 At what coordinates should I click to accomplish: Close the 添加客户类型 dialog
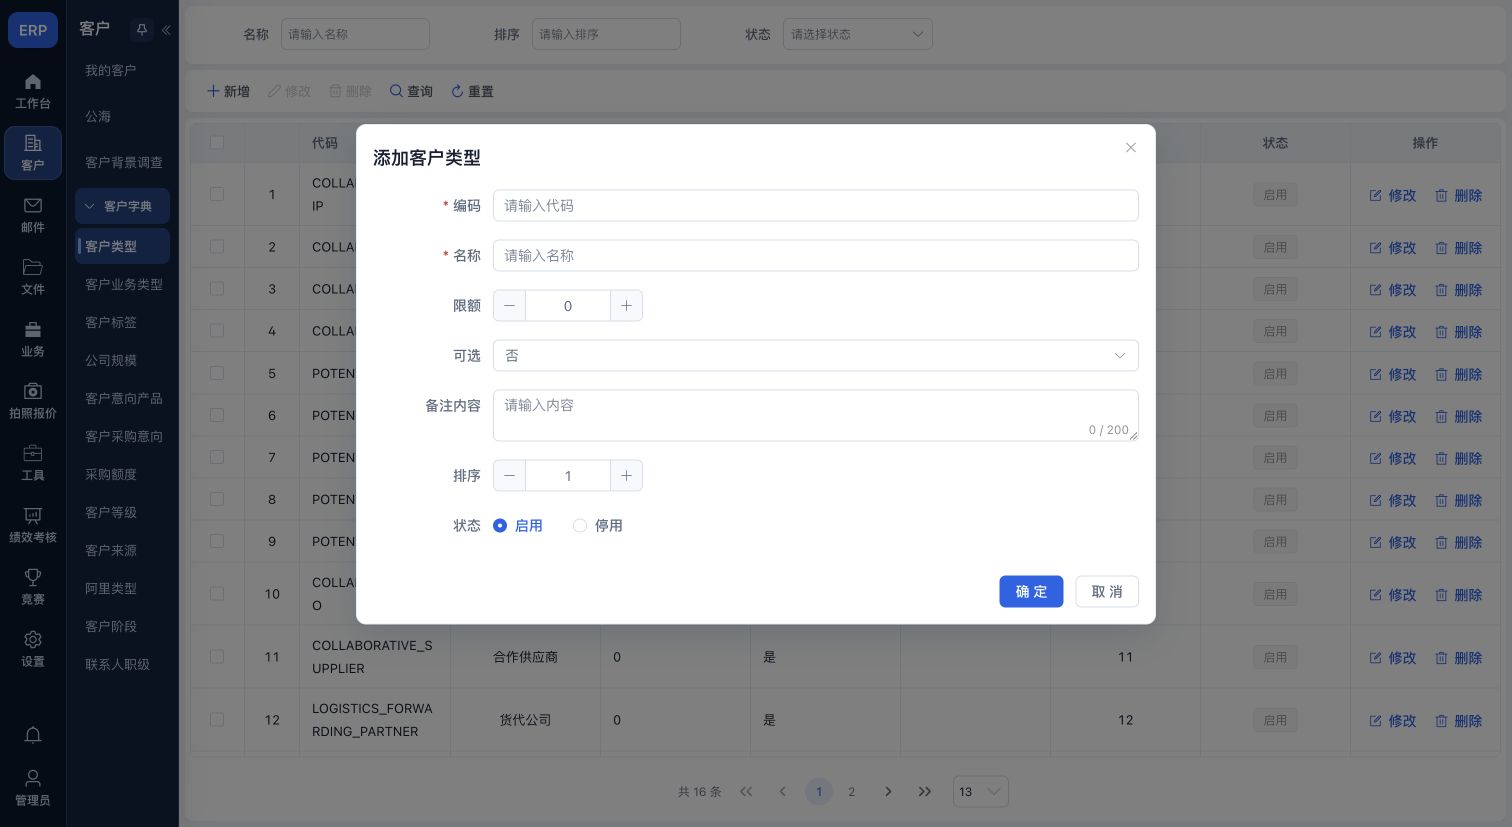pos(1131,148)
